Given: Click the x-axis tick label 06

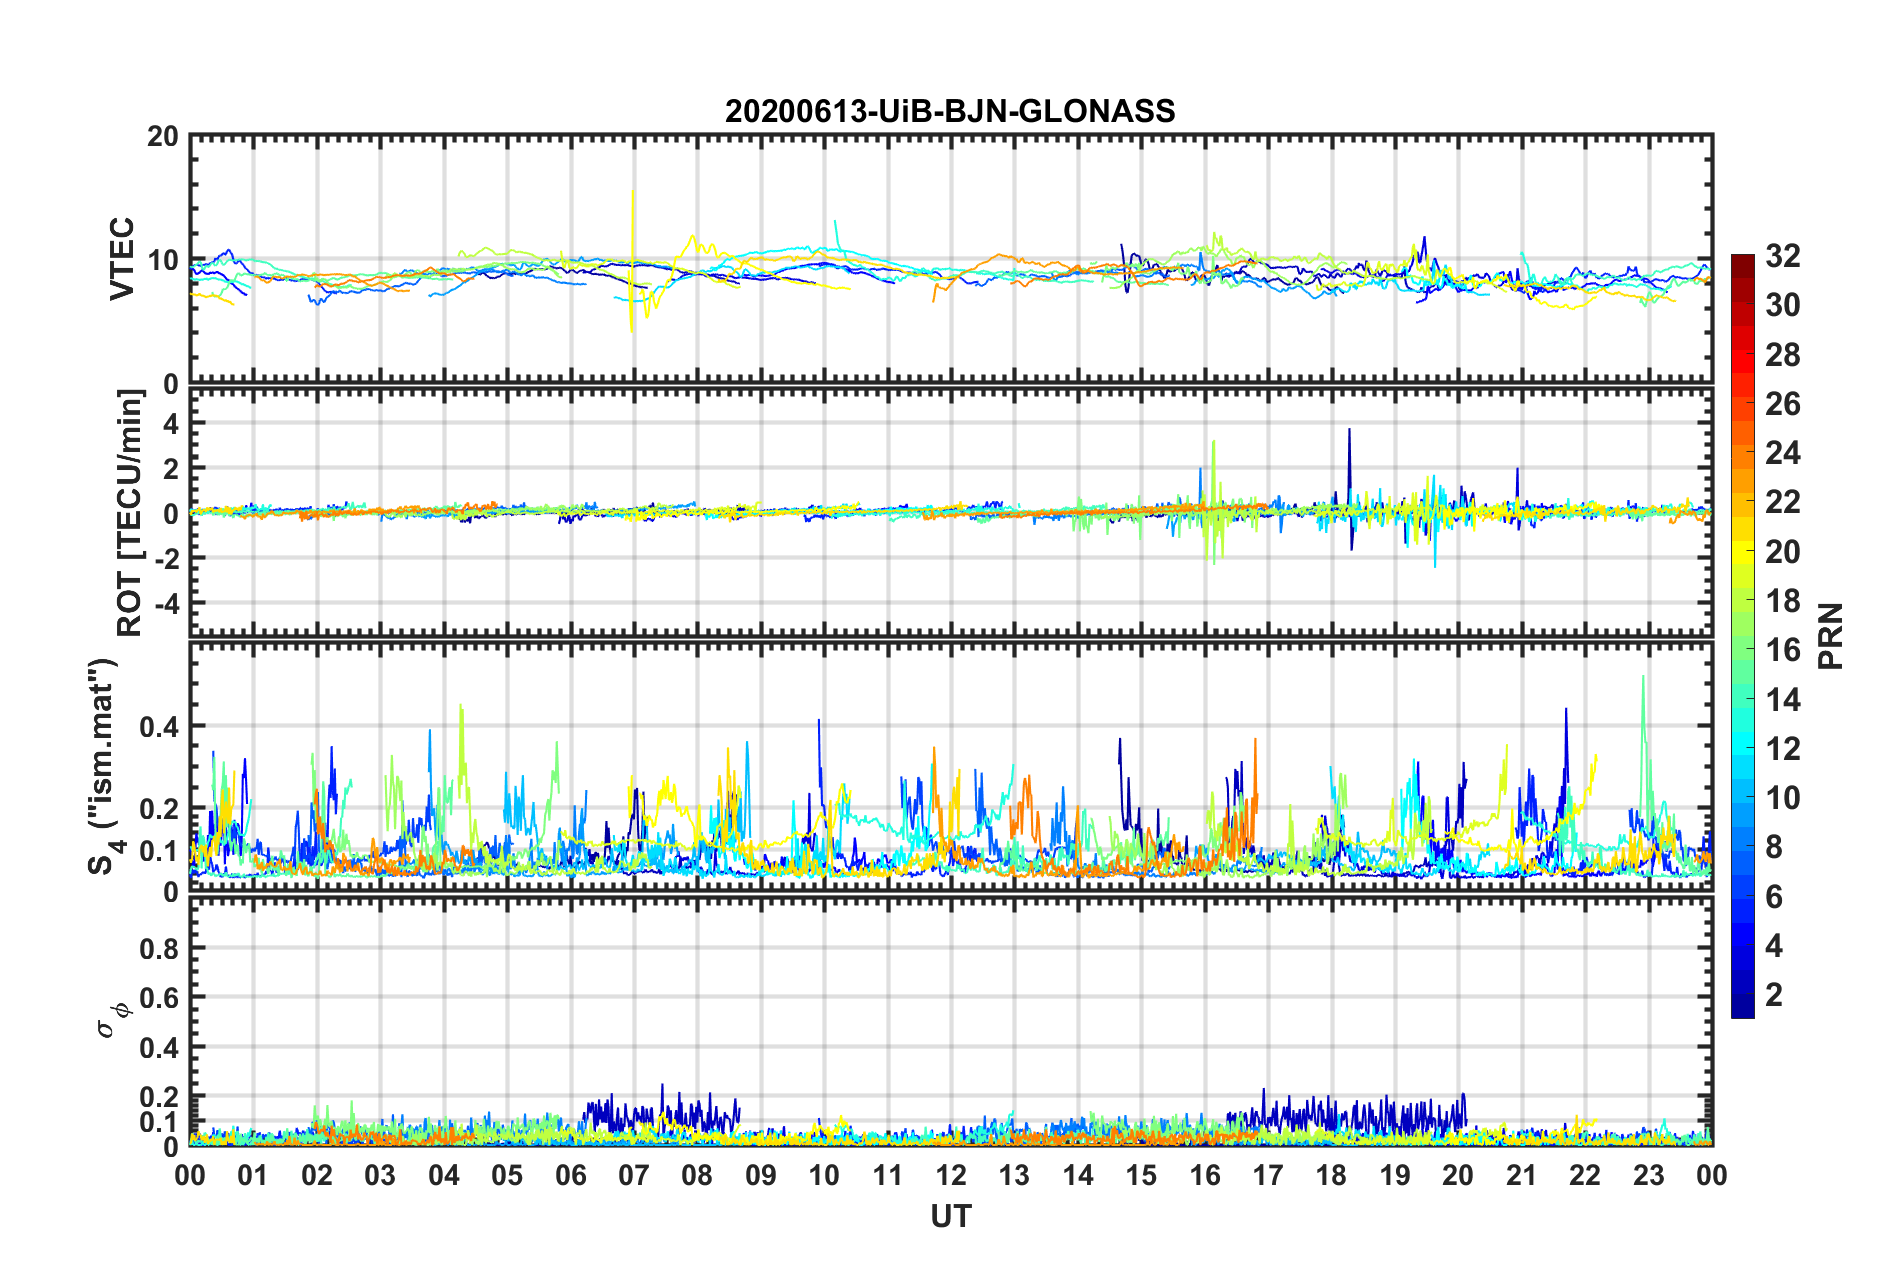Looking at the screenshot, I should tap(571, 1175).
